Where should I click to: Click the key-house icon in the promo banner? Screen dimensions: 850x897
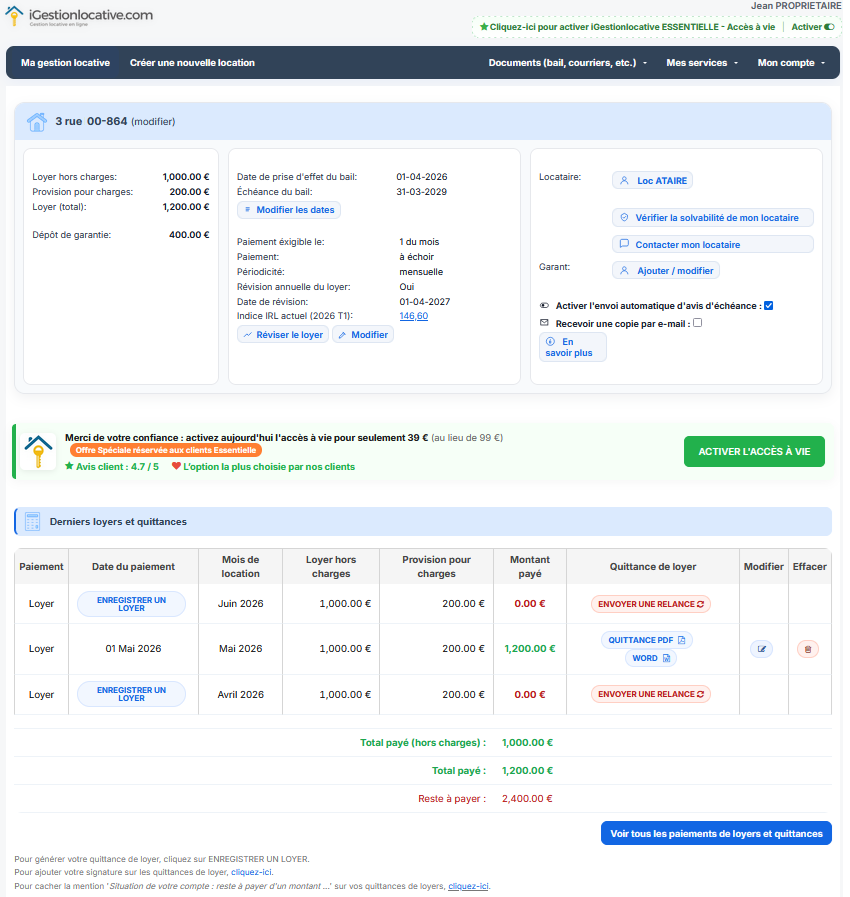coord(38,451)
